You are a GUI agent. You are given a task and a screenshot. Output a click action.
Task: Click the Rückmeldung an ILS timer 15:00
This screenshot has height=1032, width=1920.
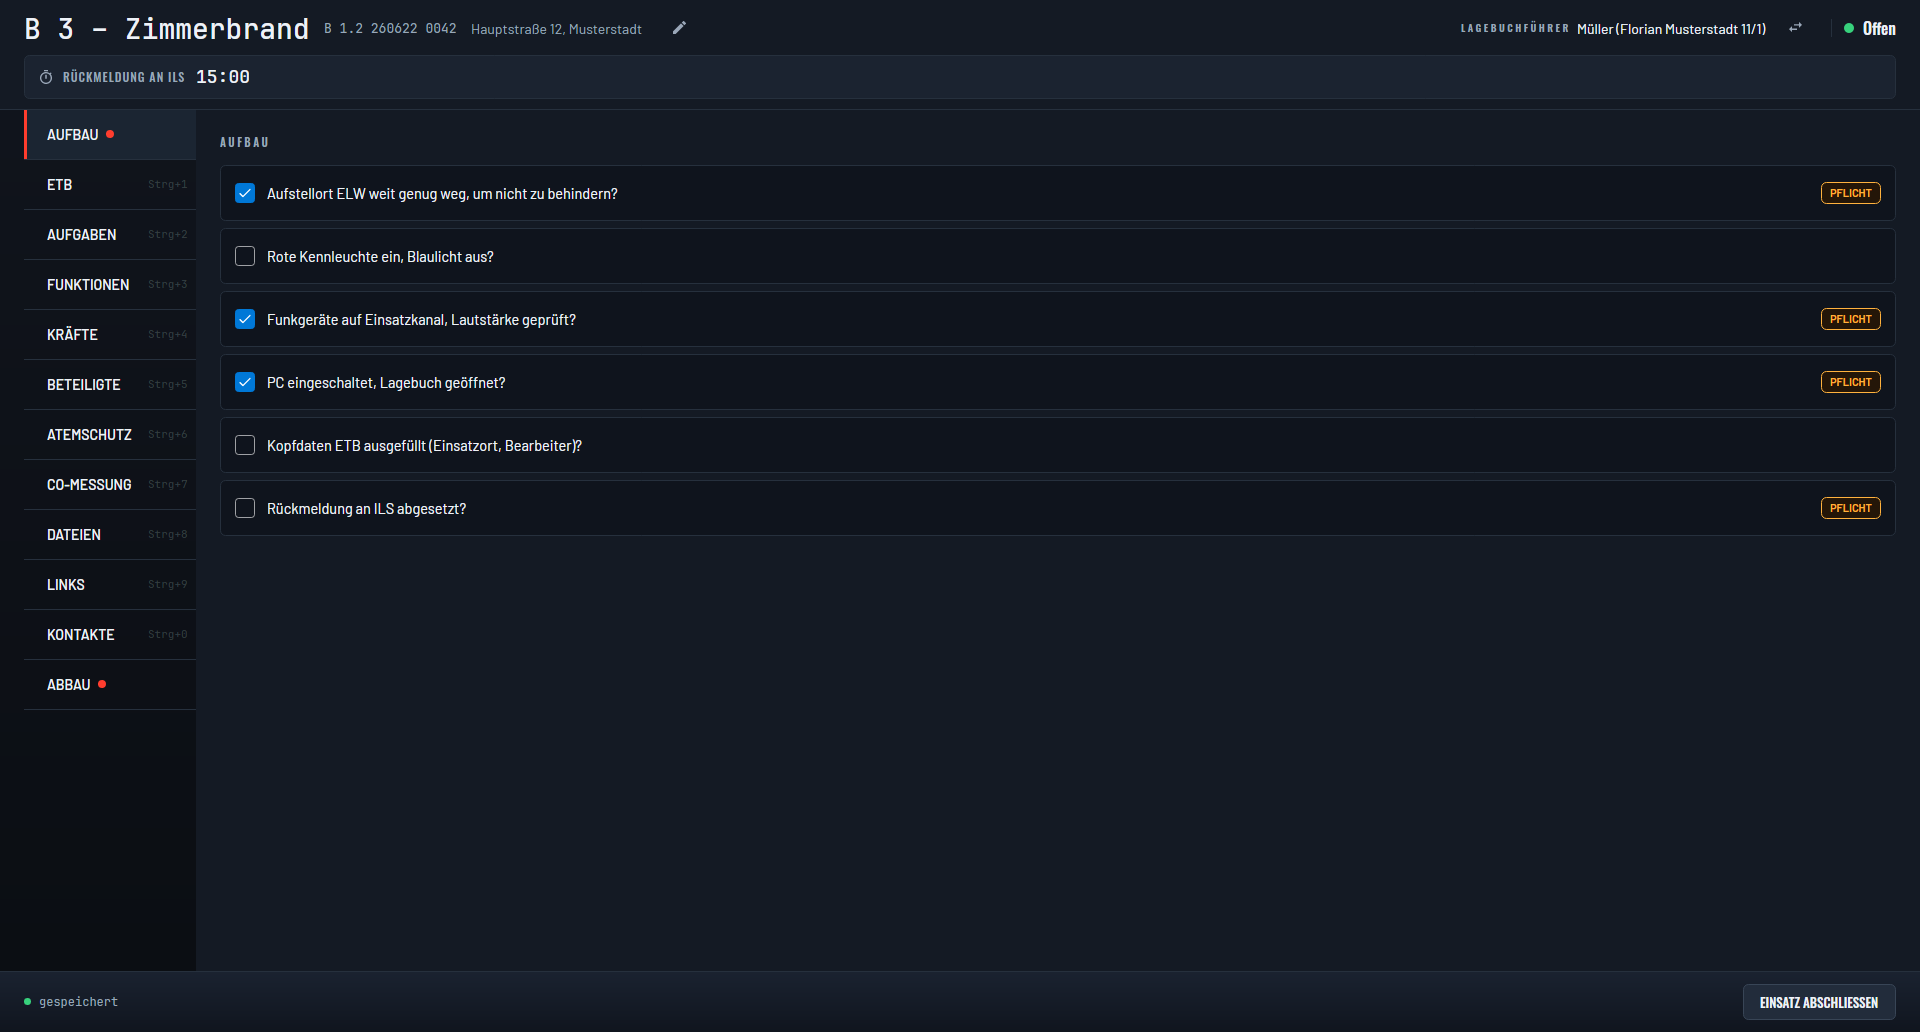(223, 77)
